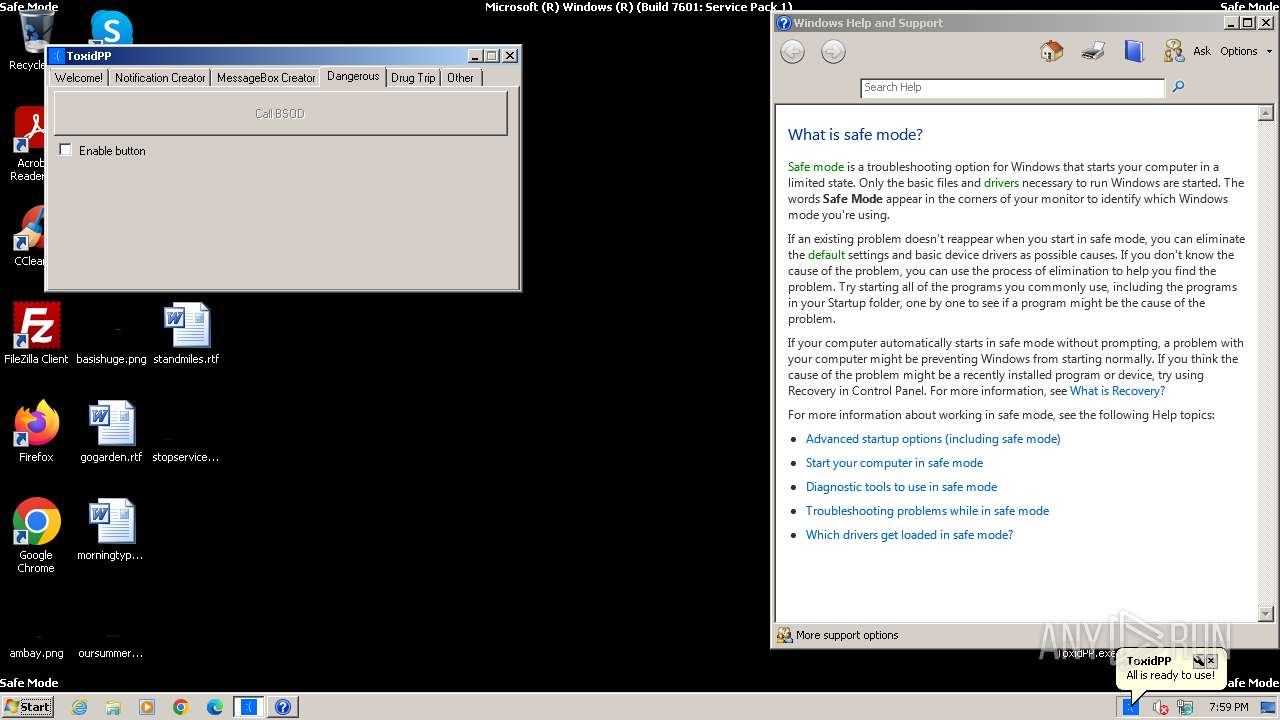Open FileZilla Client desktop shortcut
Screen dimensions: 1280x720
coord(36,334)
